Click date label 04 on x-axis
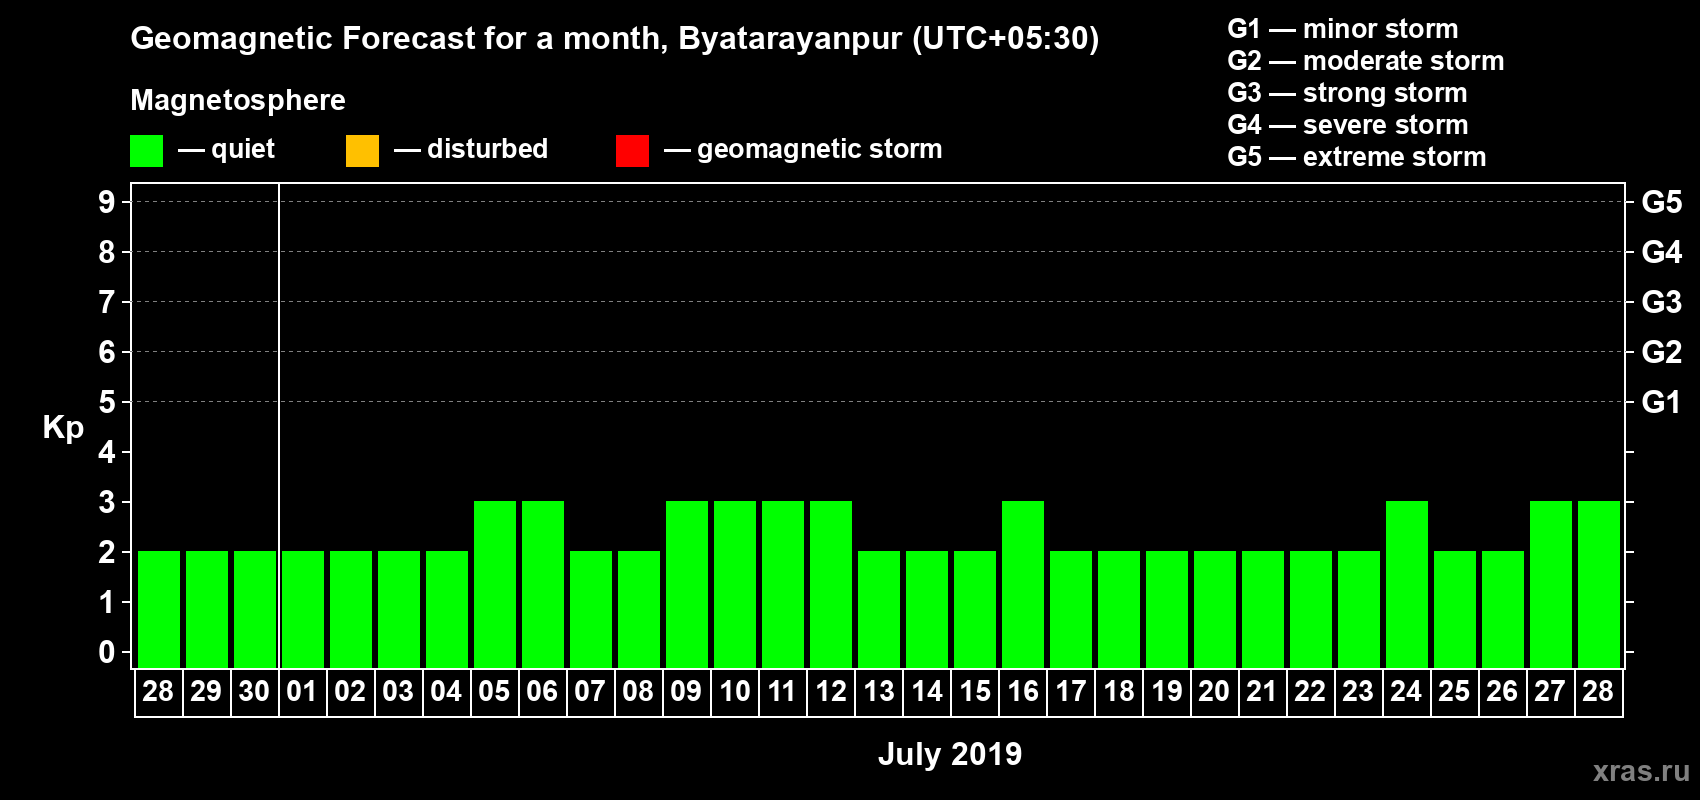Viewport: 1700px width, 800px height. [x=446, y=692]
